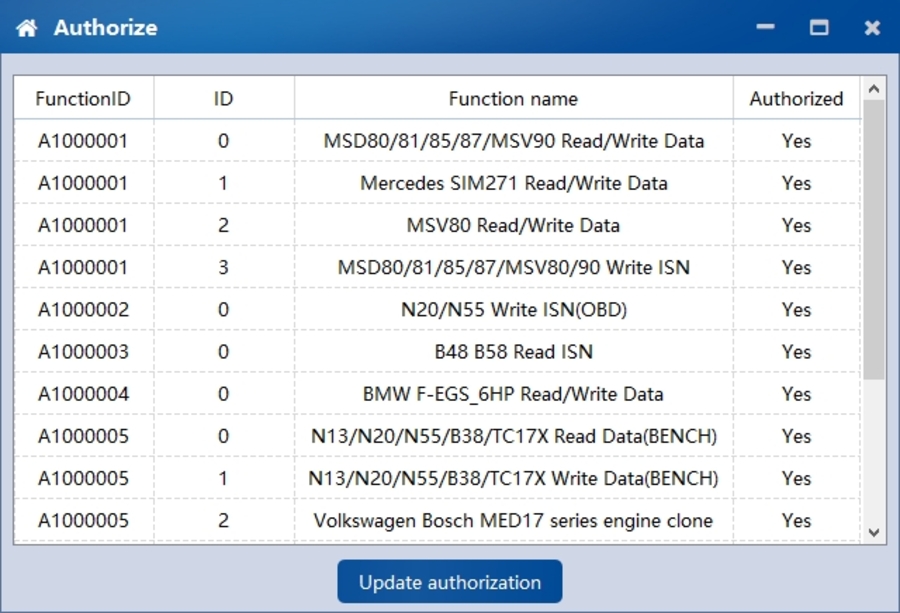Image resolution: width=900 pixels, height=613 pixels.
Task: Select the B48 B58 Read ISN row
Action: (513, 352)
